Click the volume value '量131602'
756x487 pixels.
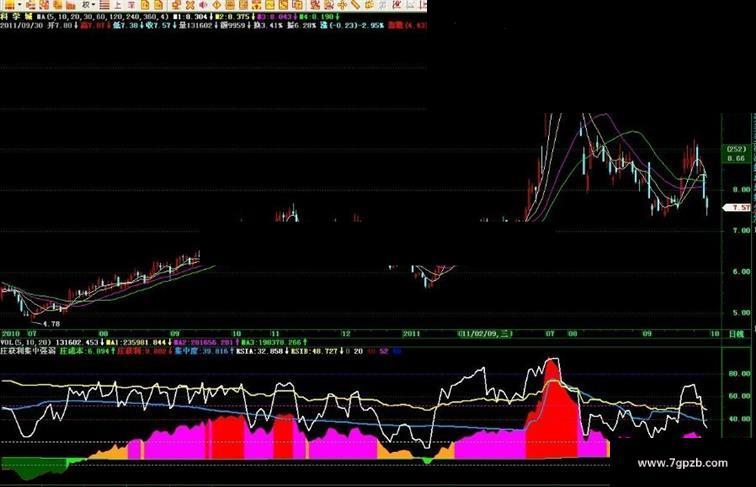click(x=195, y=25)
